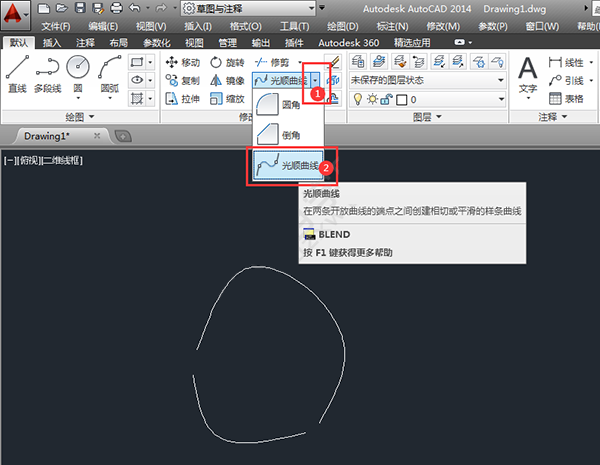Open the rectangle tool dropdown arrow
This screenshot has width=600, height=465.
click(x=150, y=62)
